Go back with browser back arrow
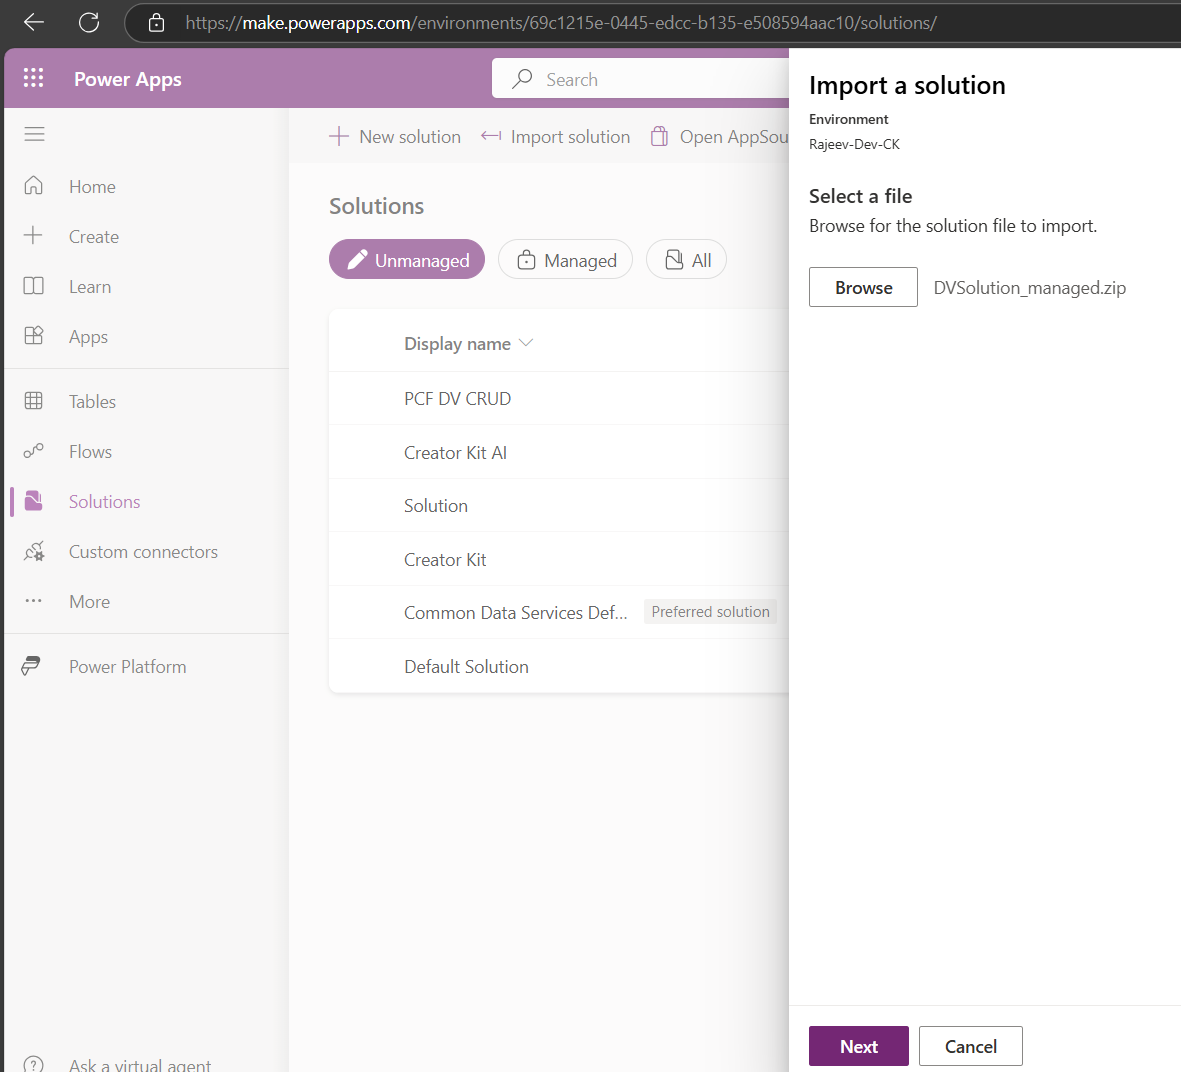Viewport: 1181px width, 1072px height. click(34, 22)
